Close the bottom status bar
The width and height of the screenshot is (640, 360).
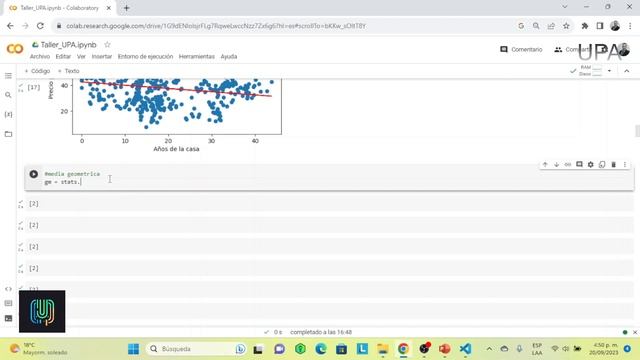635,332
